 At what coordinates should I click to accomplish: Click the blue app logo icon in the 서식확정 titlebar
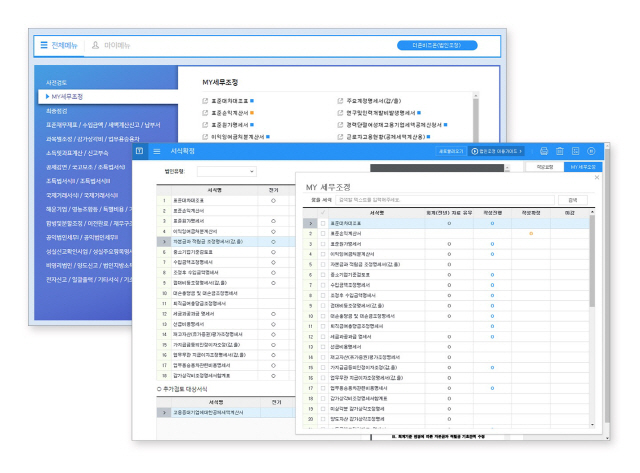(140, 150)
